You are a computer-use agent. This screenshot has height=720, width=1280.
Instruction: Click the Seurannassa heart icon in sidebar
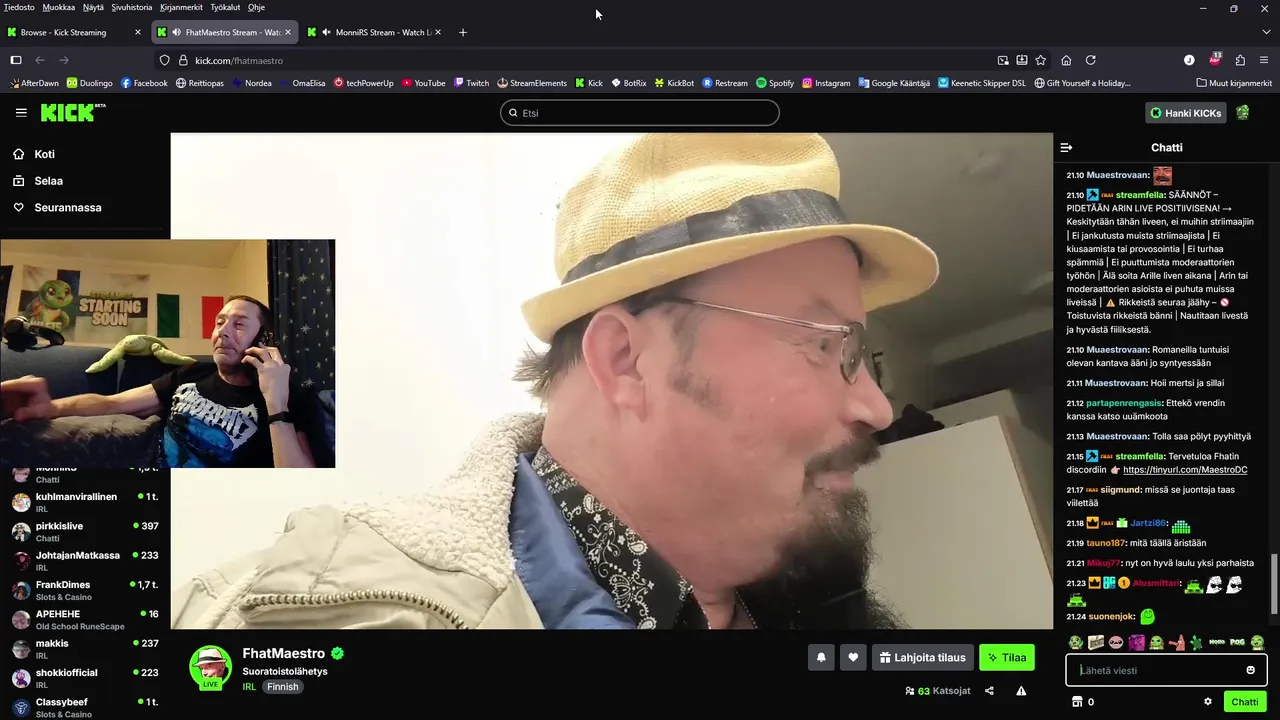coord(18,208)
